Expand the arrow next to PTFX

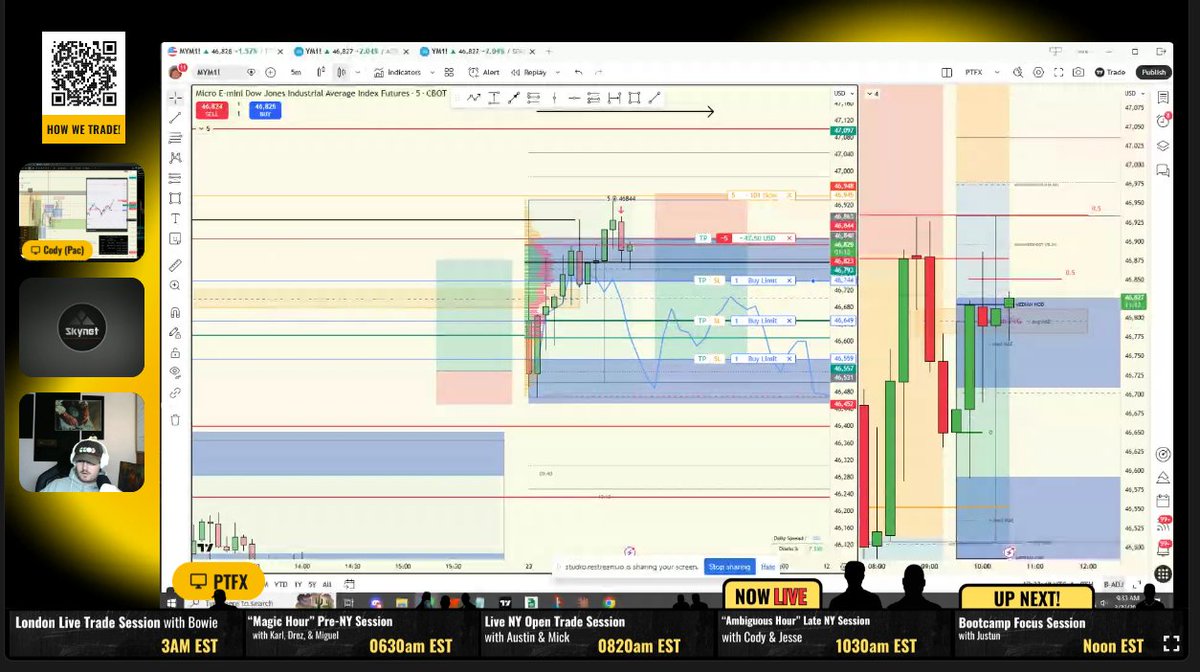coord(998,72)
